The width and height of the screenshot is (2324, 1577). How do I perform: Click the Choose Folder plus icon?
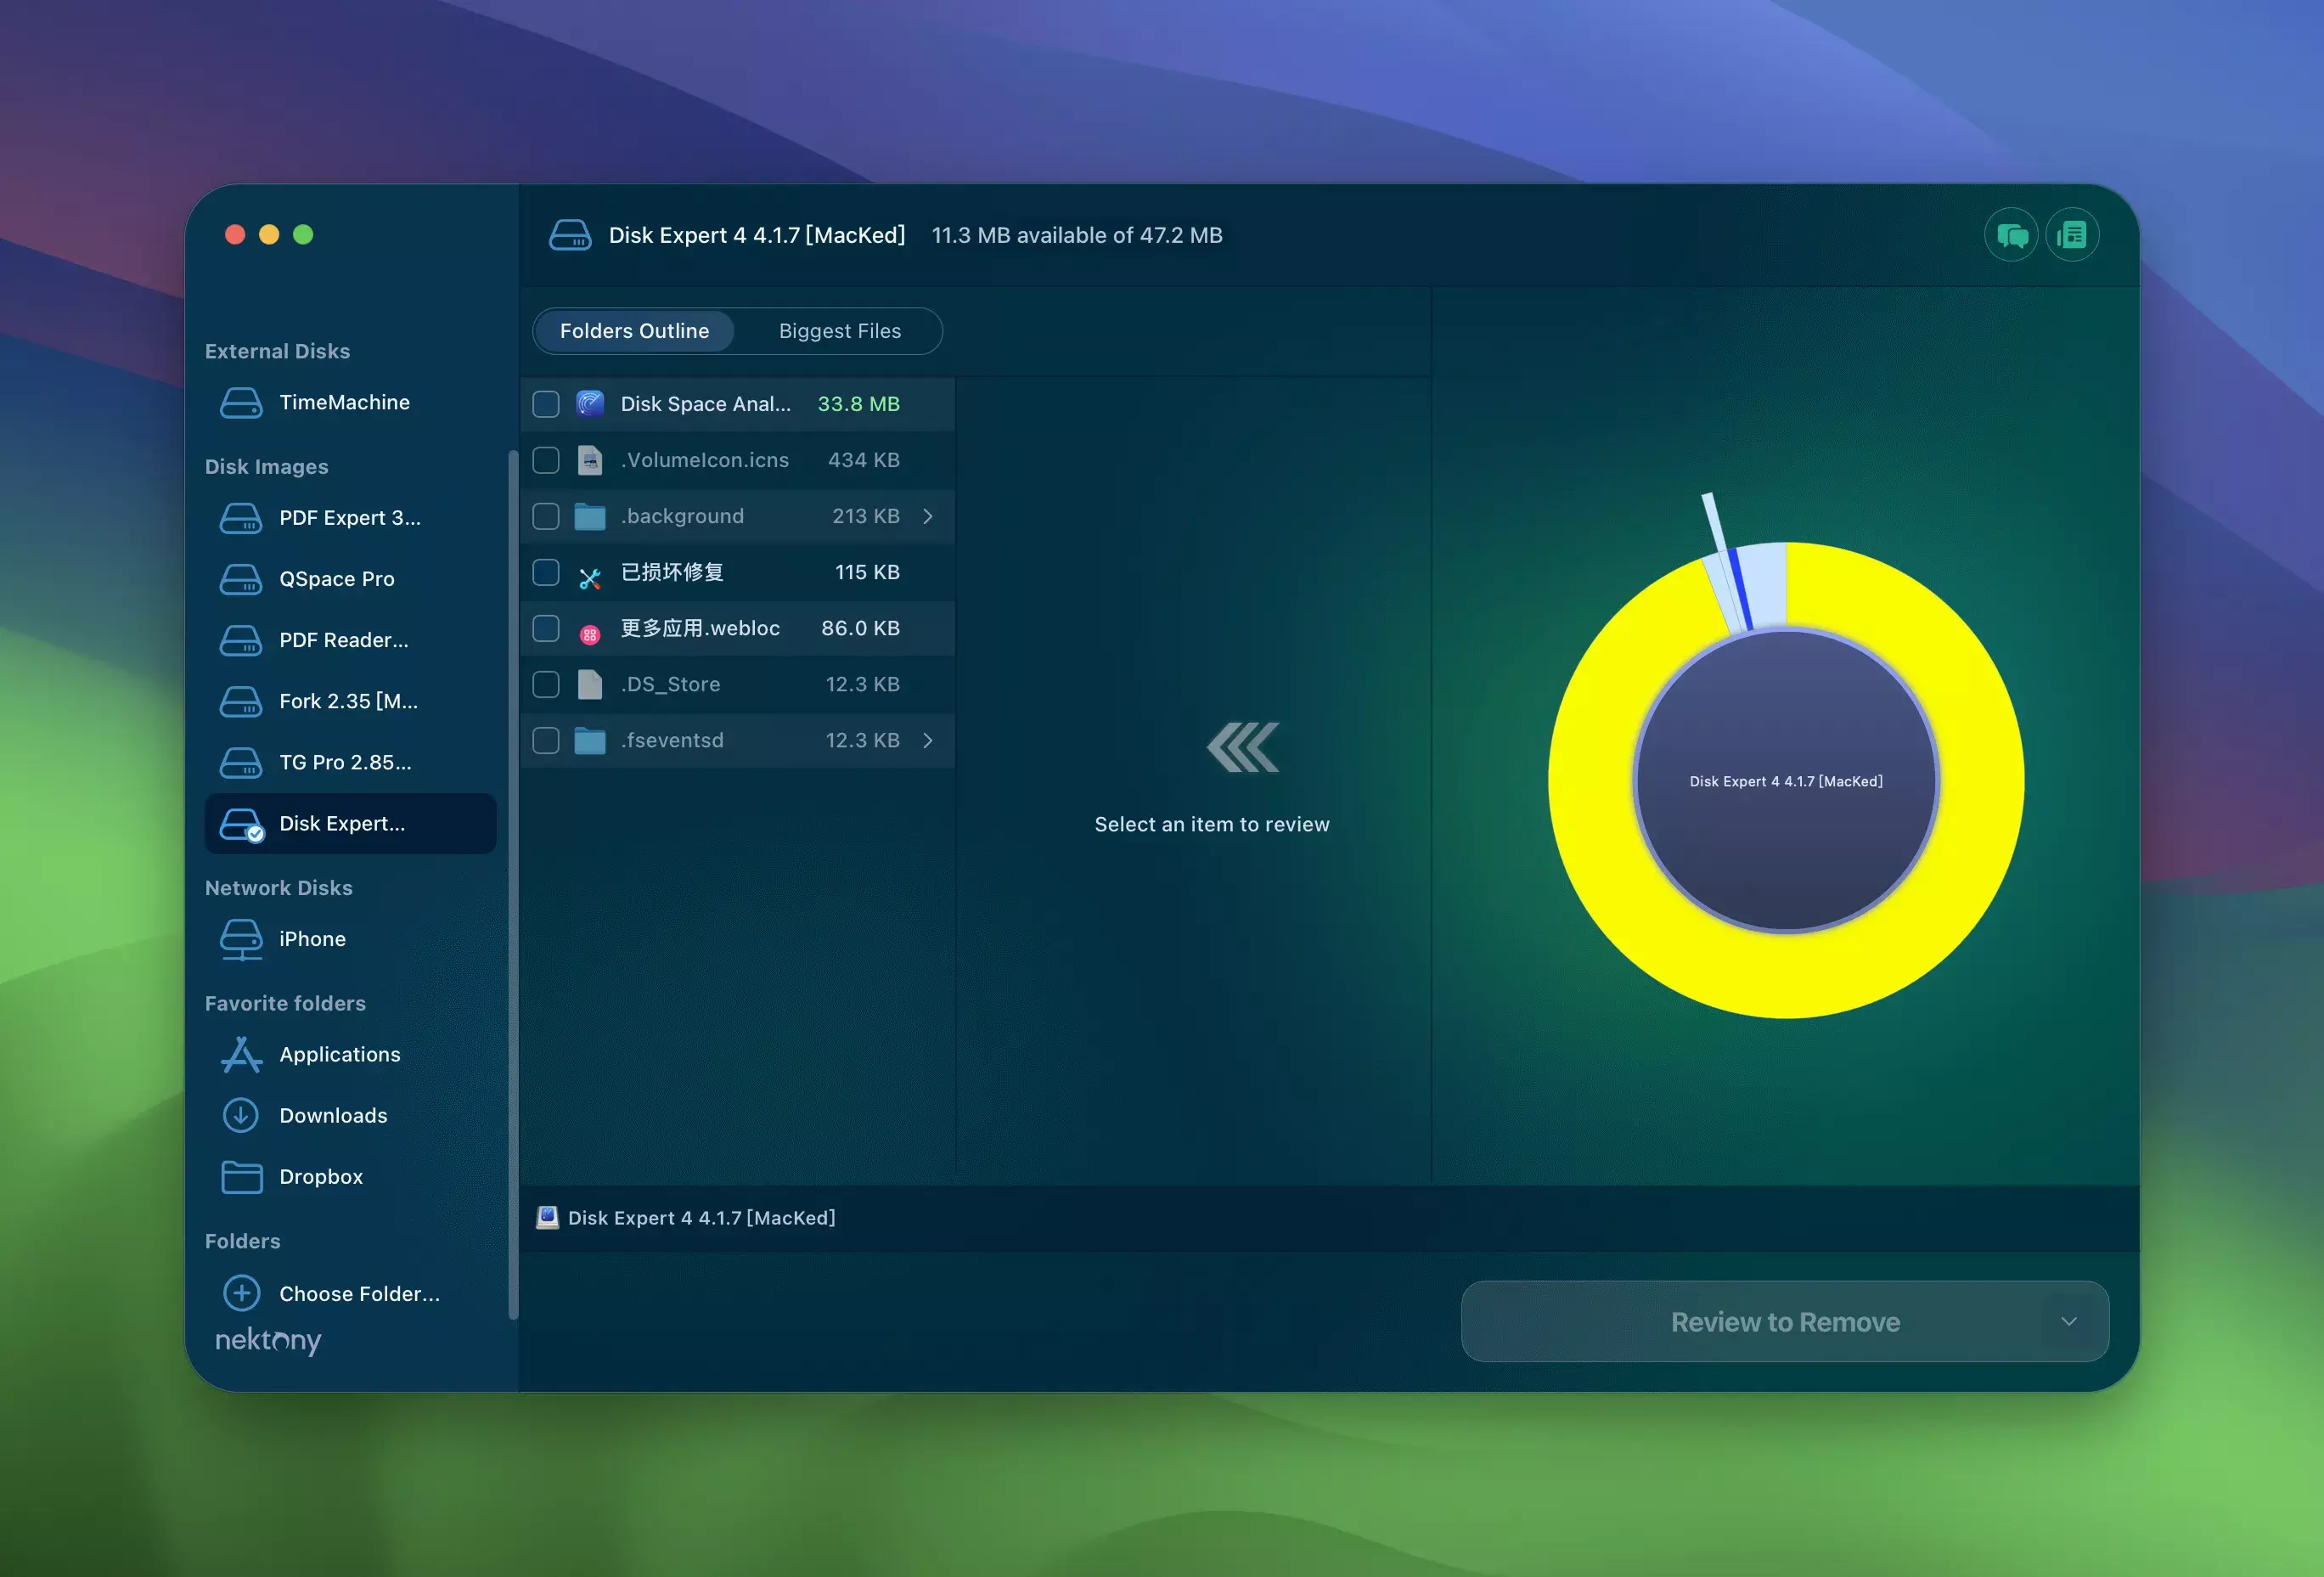(241, 1293)
